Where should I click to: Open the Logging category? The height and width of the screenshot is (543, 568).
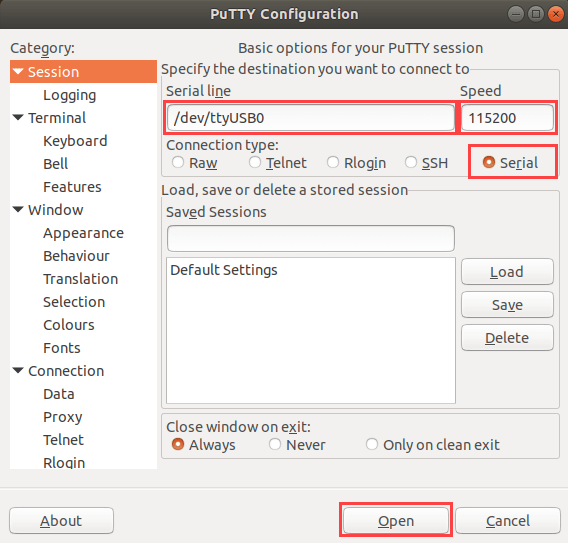pyautogui.click(x=70, y=95)
